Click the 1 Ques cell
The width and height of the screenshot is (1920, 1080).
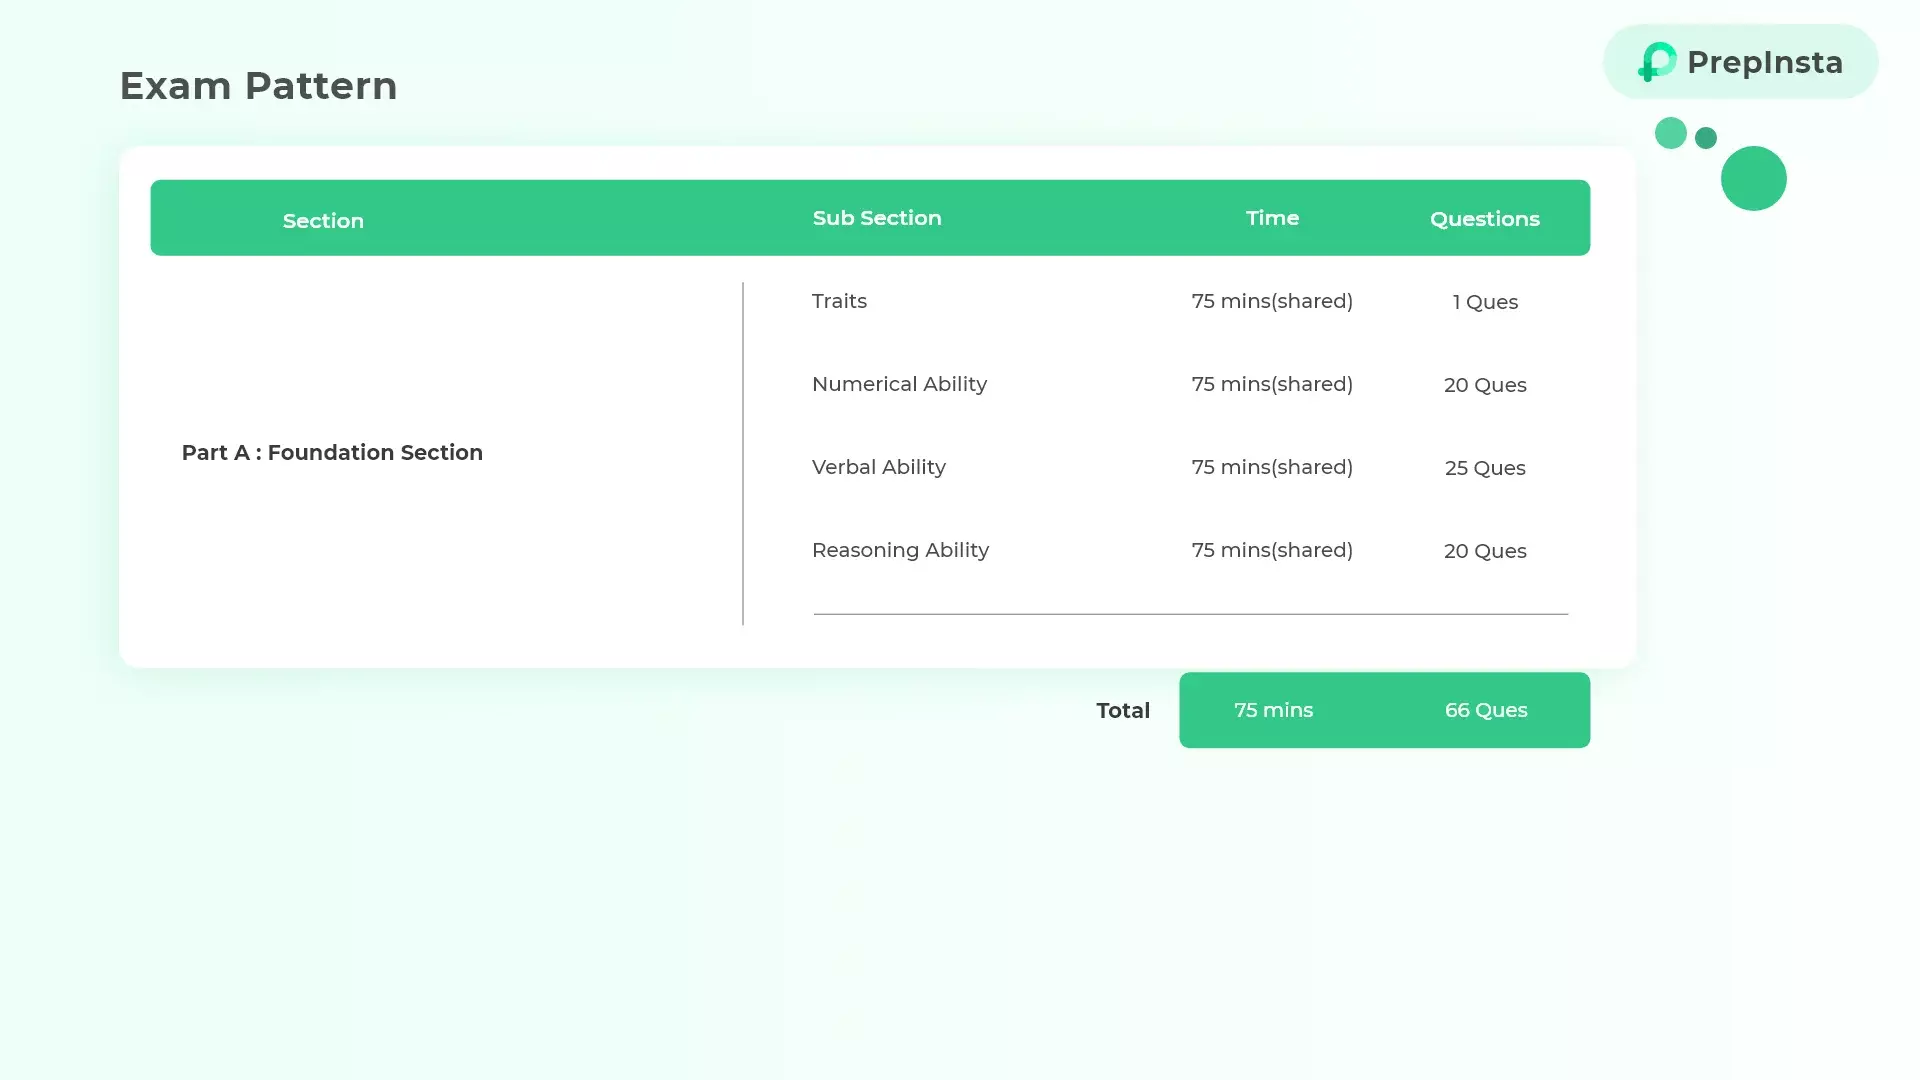click(1485, 302)
